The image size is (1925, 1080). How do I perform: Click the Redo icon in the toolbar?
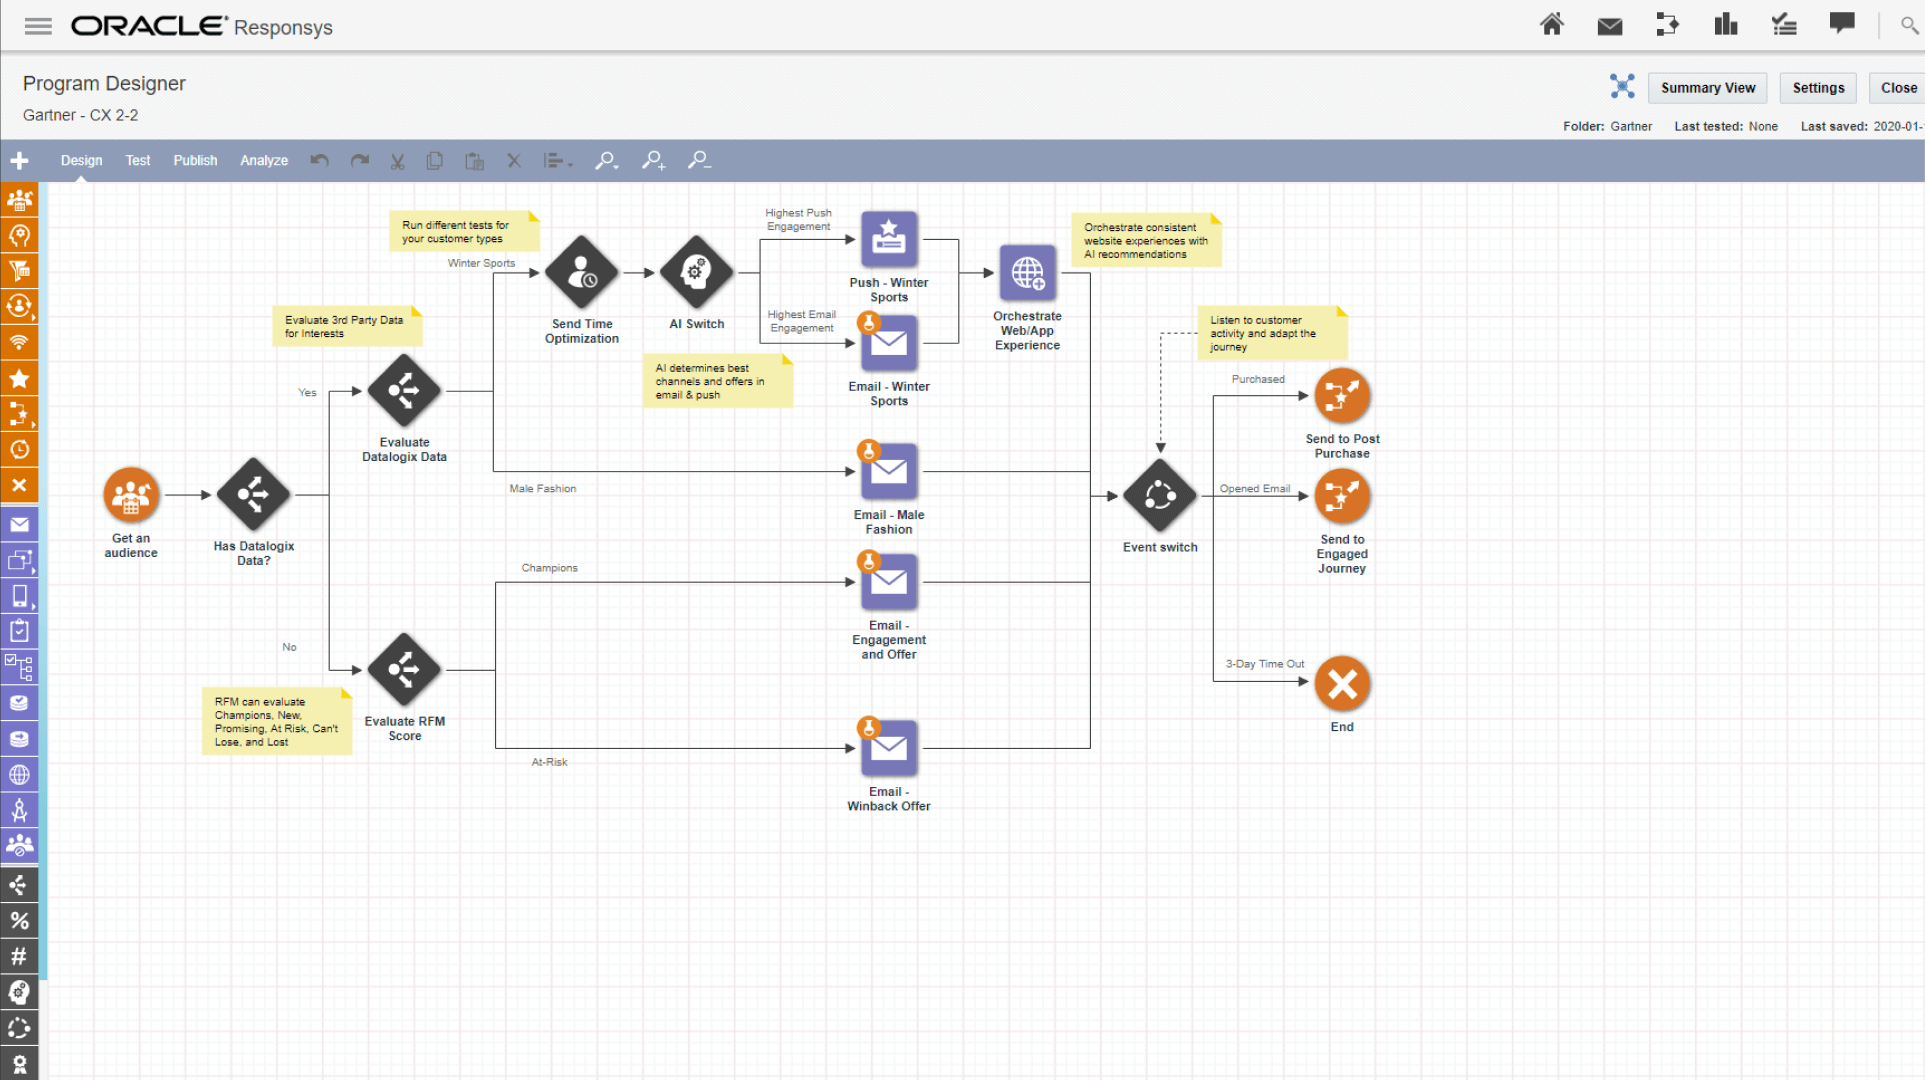click(x=359, y=160)
